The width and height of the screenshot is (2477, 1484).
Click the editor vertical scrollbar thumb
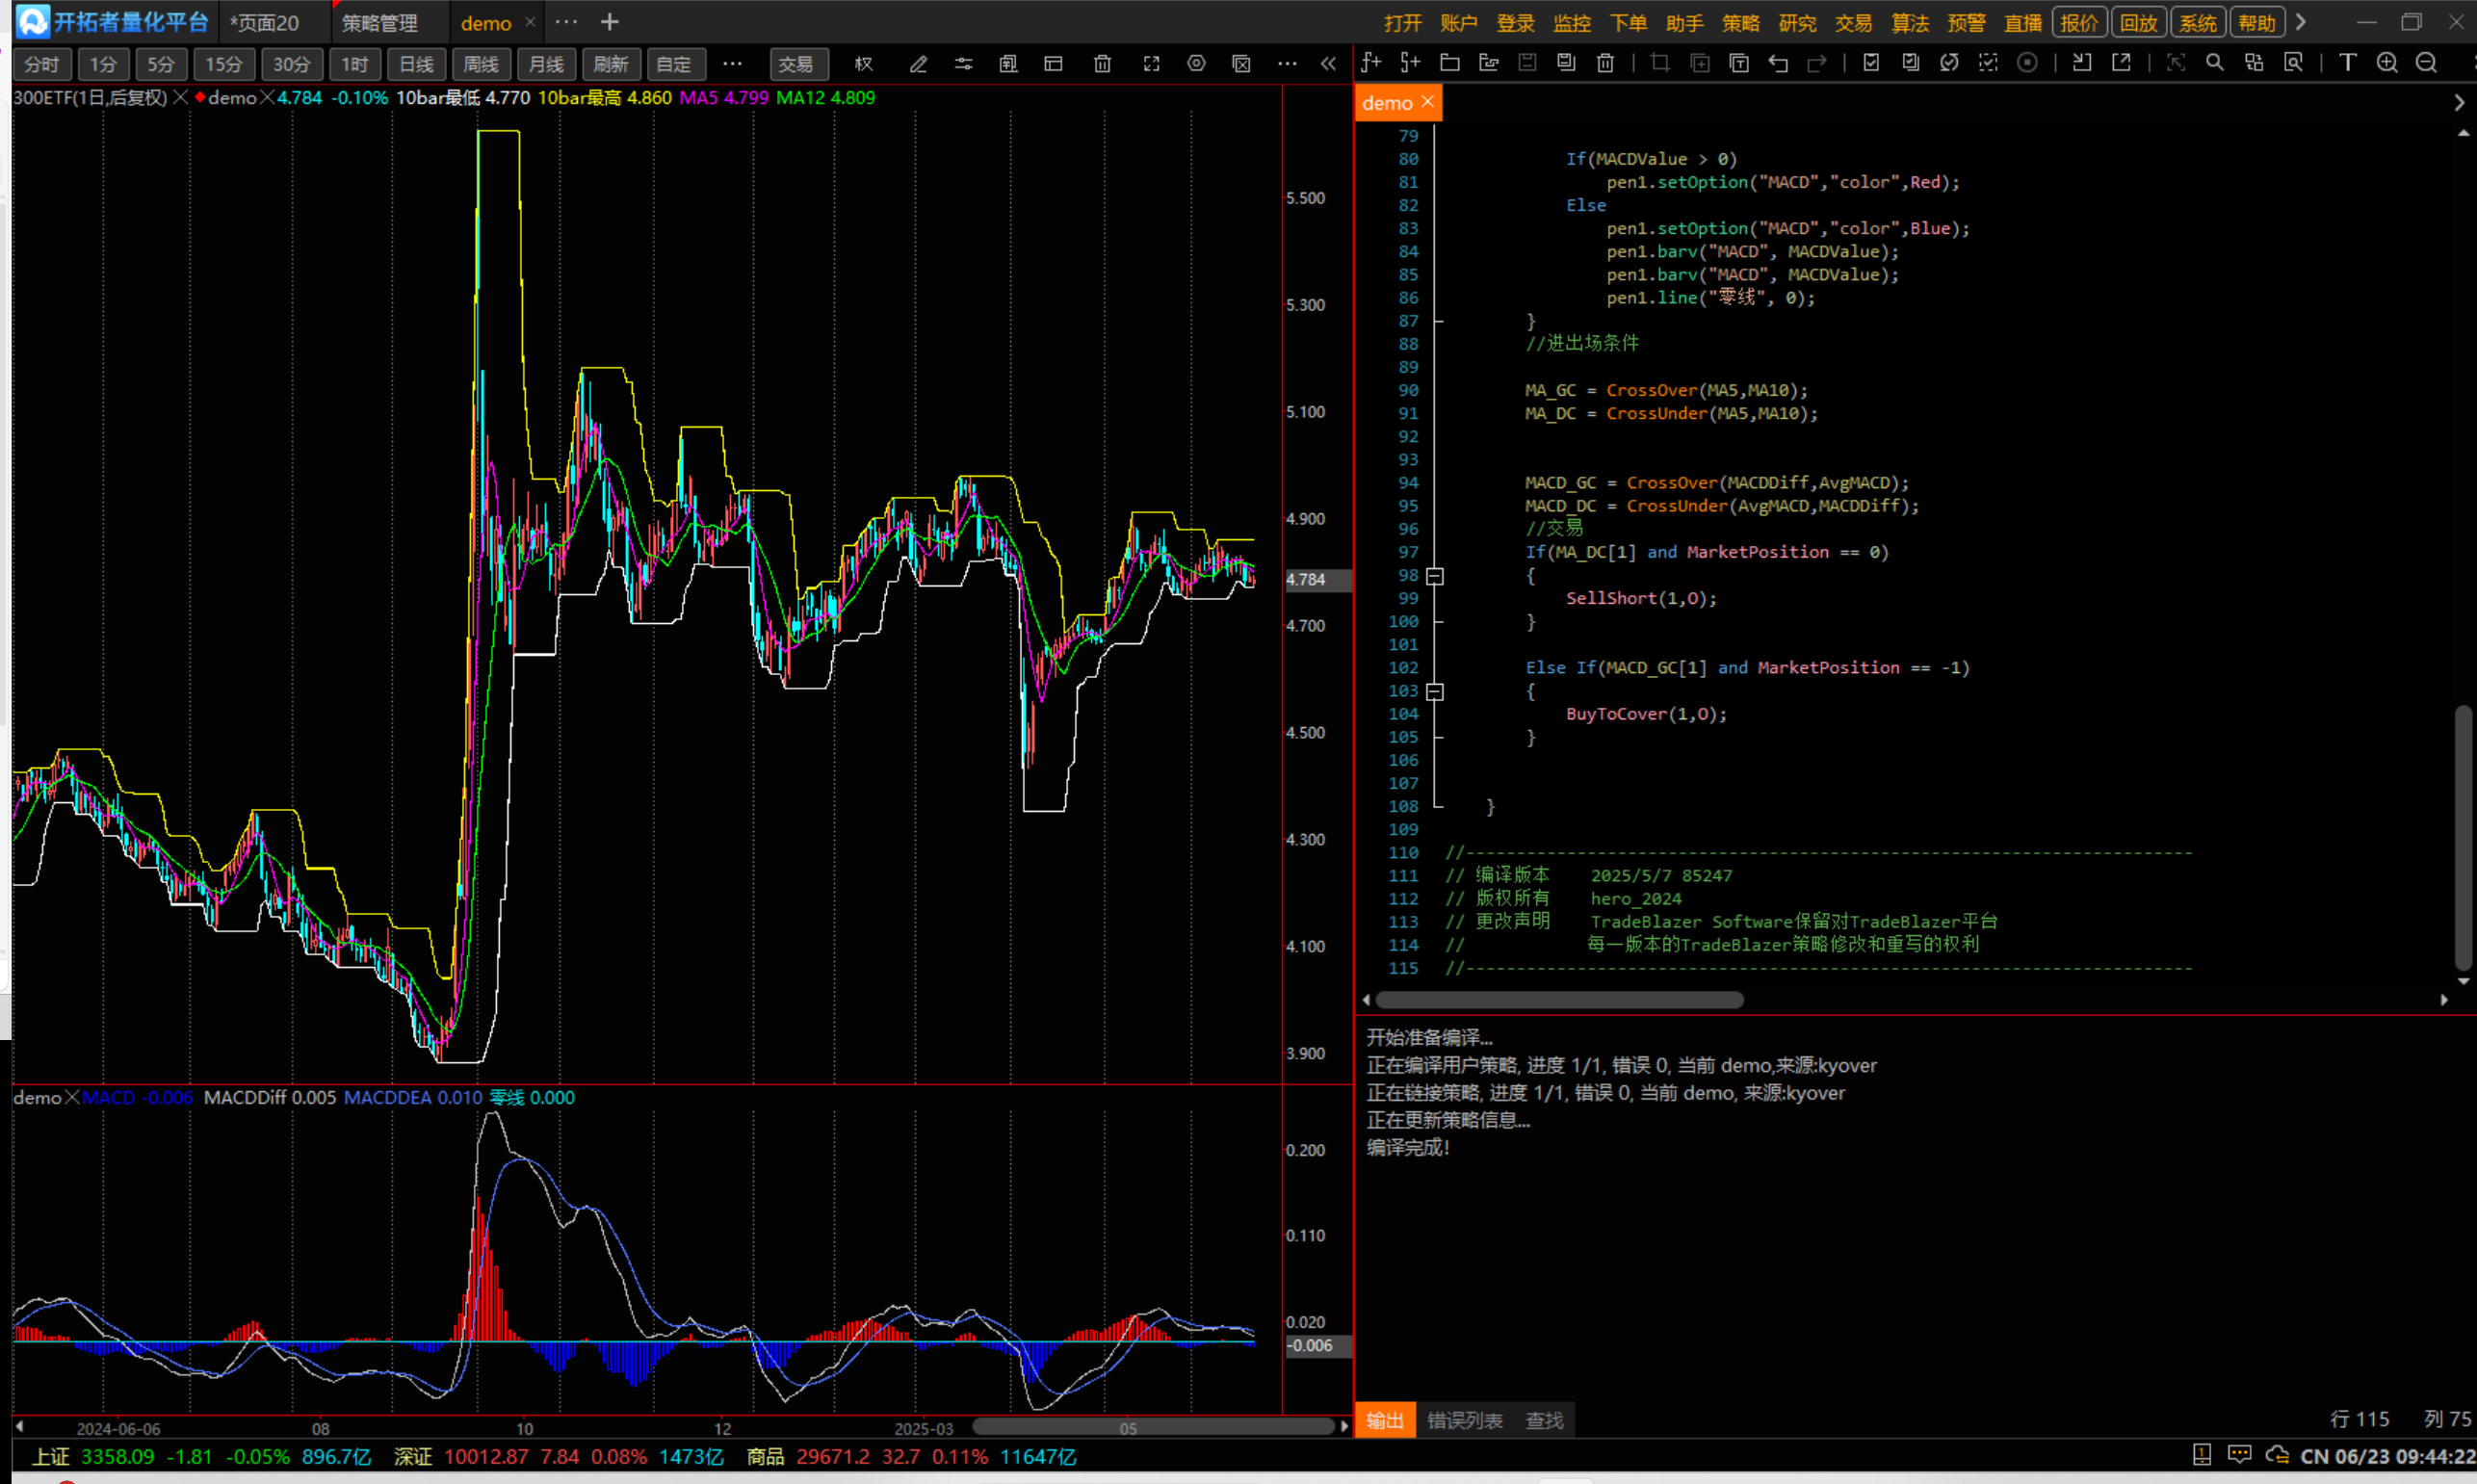click(2463, 837)
